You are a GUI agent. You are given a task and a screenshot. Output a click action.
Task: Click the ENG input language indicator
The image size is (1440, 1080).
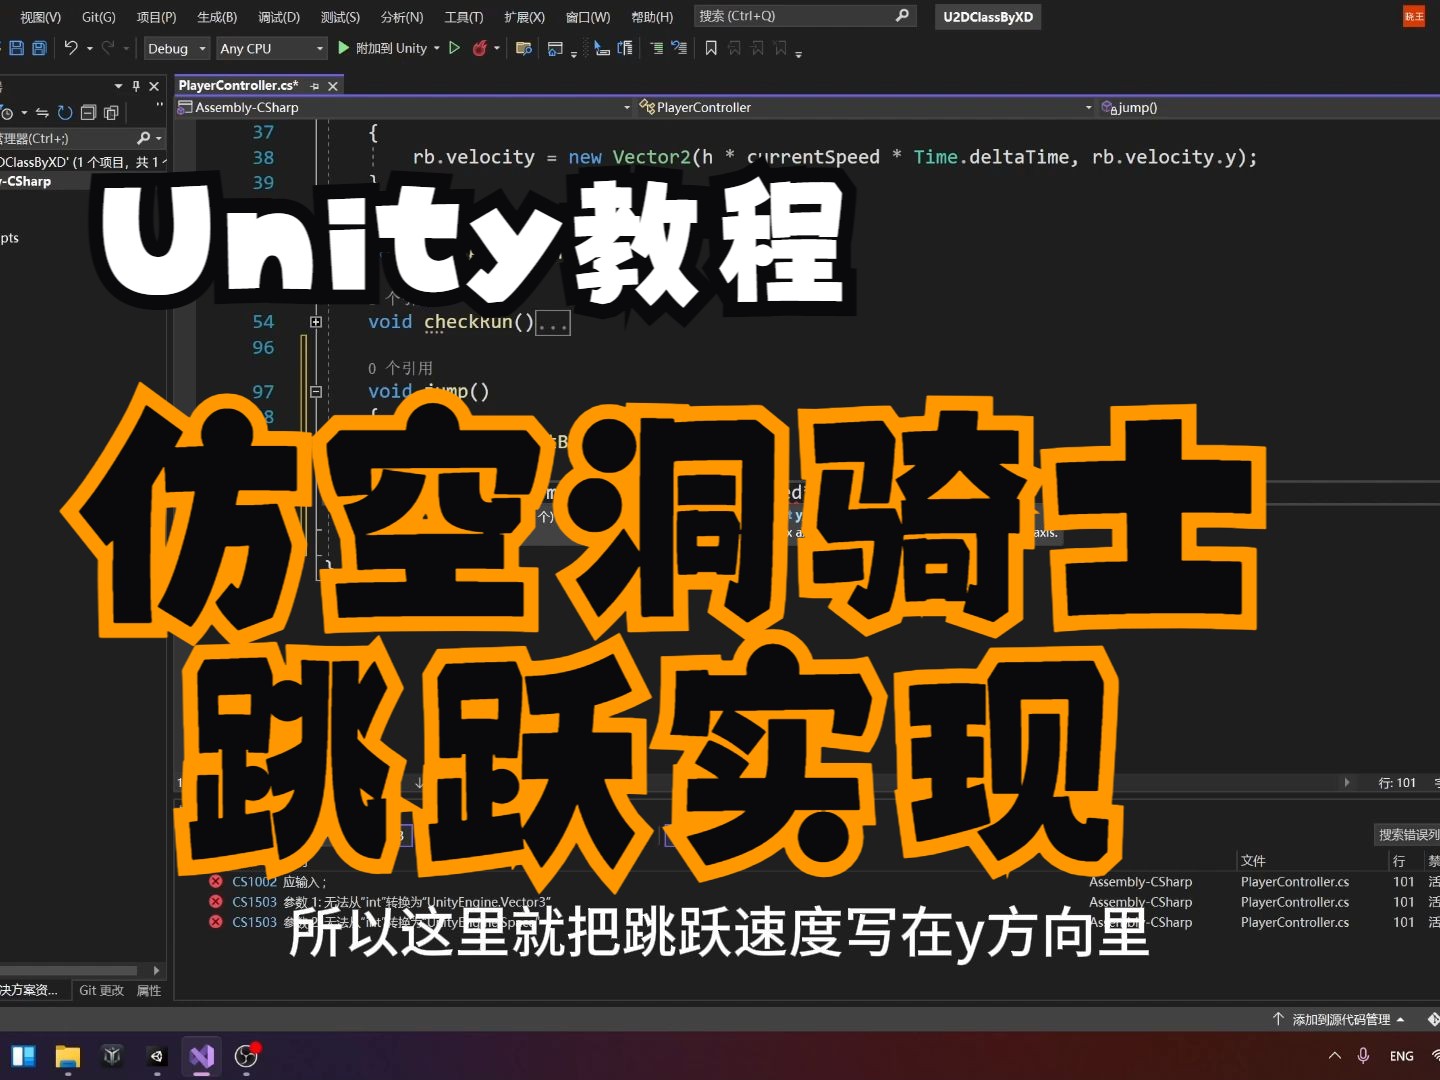(1401, 1056)
